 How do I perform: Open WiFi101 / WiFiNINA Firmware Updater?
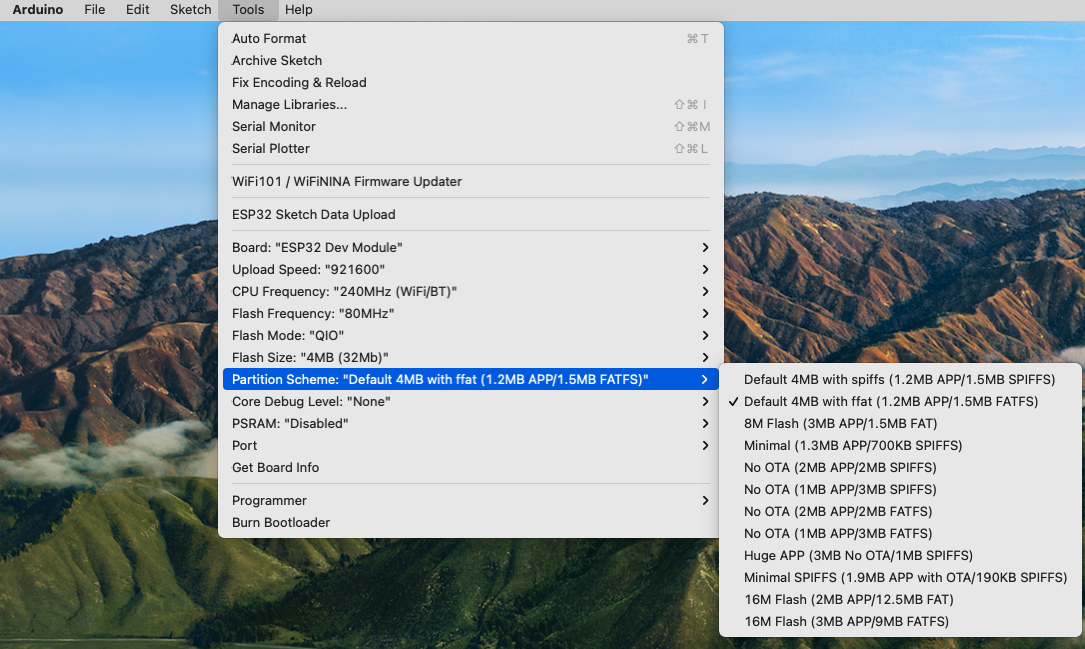click(471, 181)
